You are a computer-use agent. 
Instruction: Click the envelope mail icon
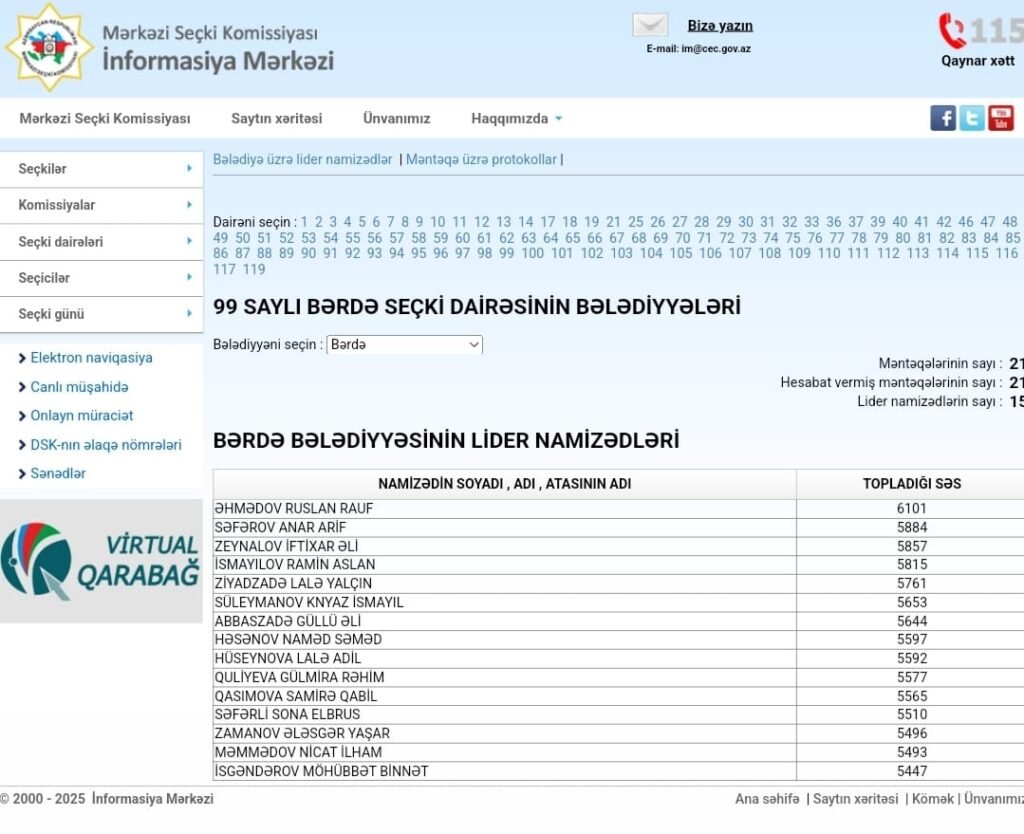click(650, 25)
